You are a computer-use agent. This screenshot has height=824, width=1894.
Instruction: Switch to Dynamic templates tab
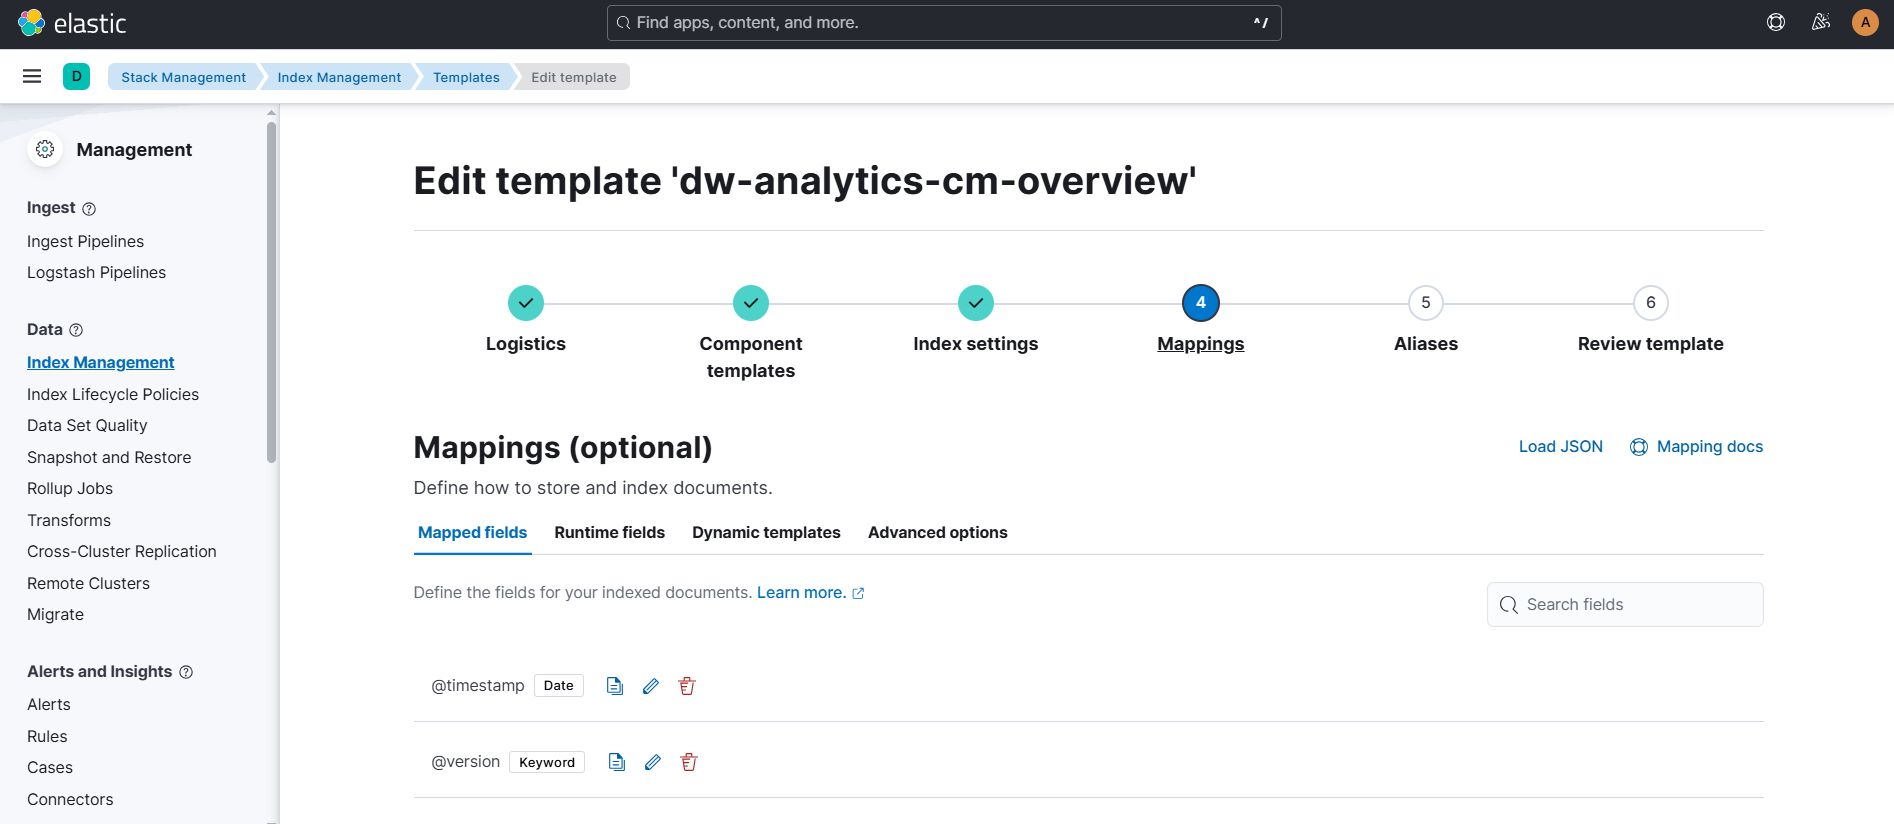point(766,533)
